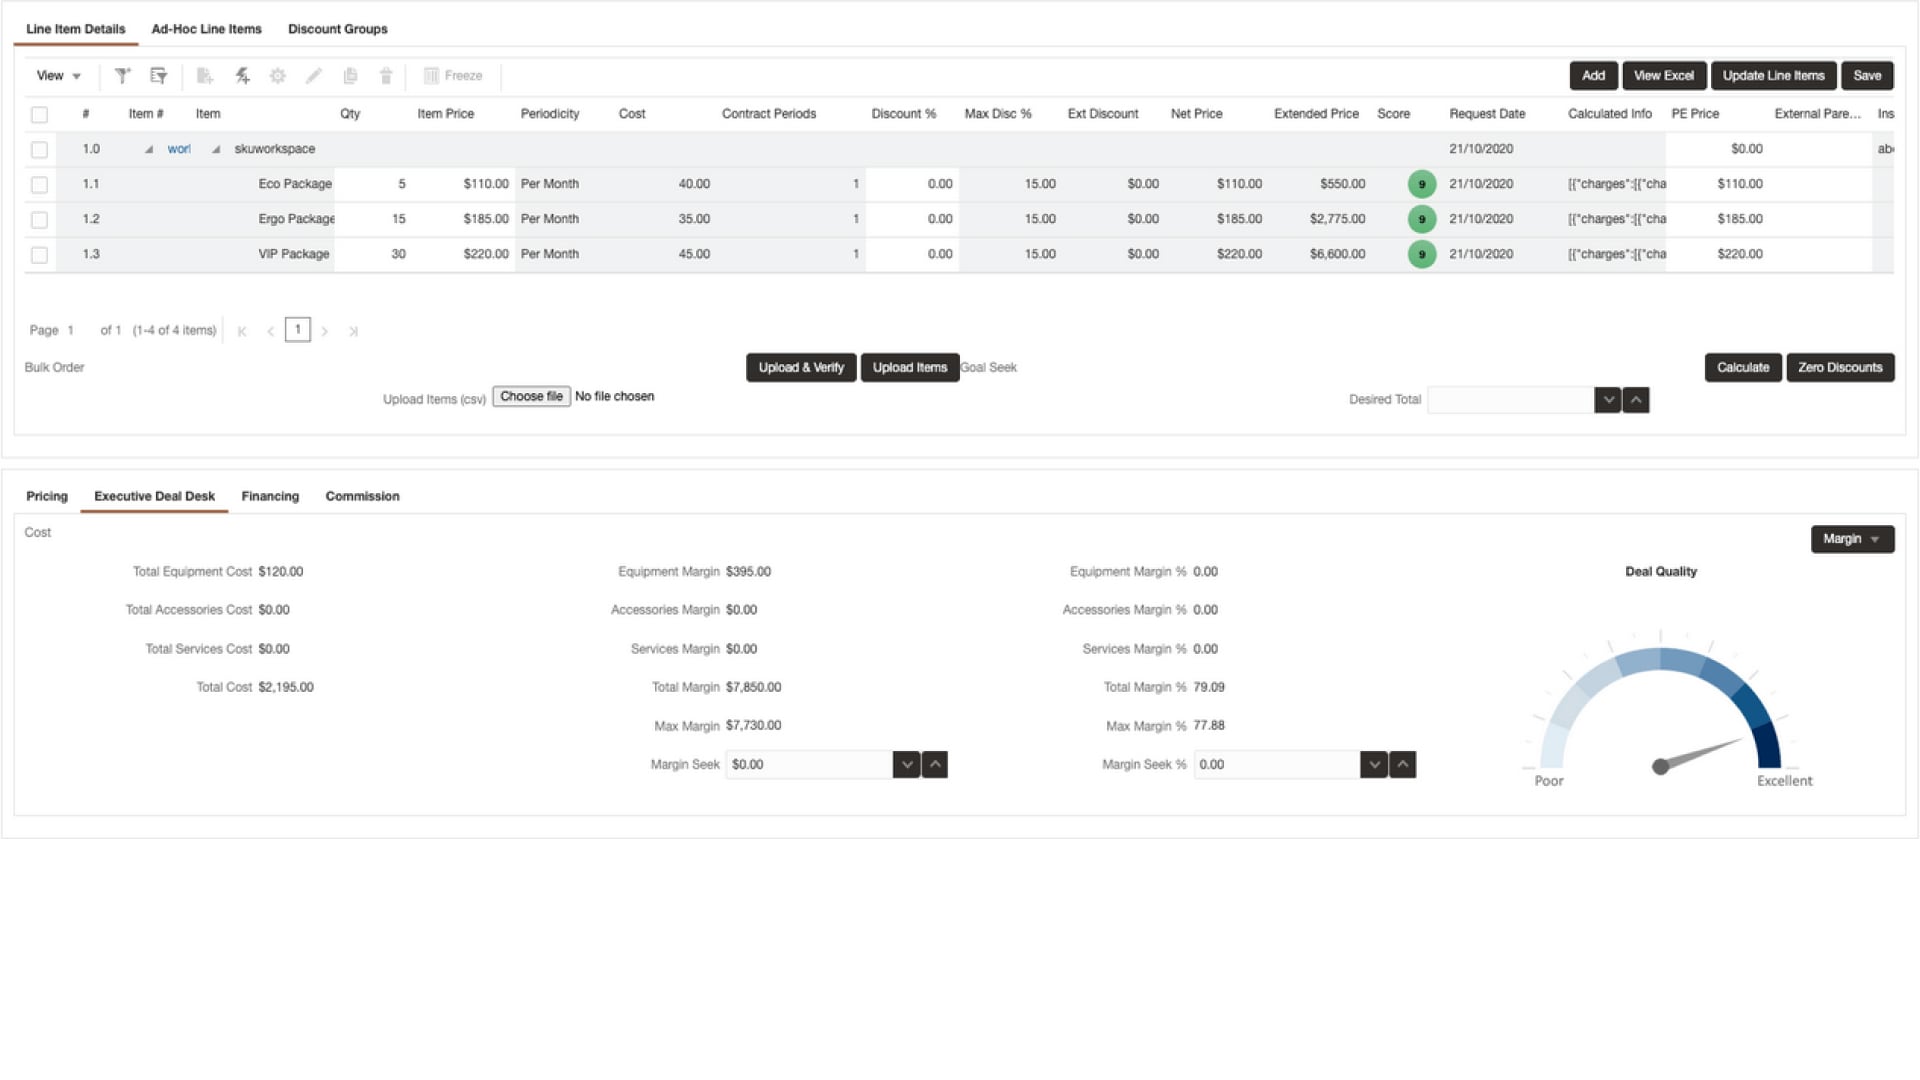Image resolution: width=1920 pixels, height=1080 pixels.
Task: Click the Zero Discounts button
Action: [x=1840, y=367]
